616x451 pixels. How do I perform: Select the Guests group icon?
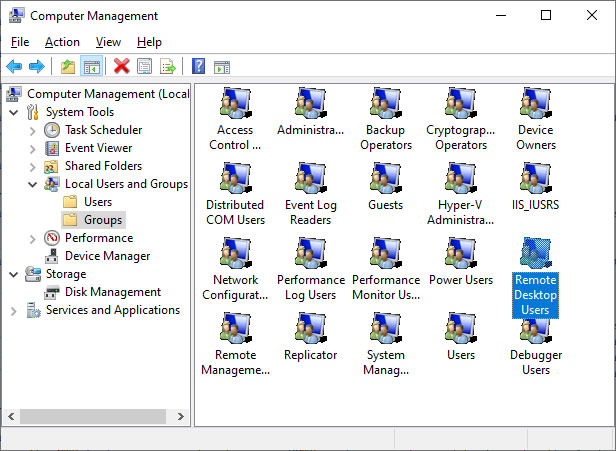pos(385,178)
